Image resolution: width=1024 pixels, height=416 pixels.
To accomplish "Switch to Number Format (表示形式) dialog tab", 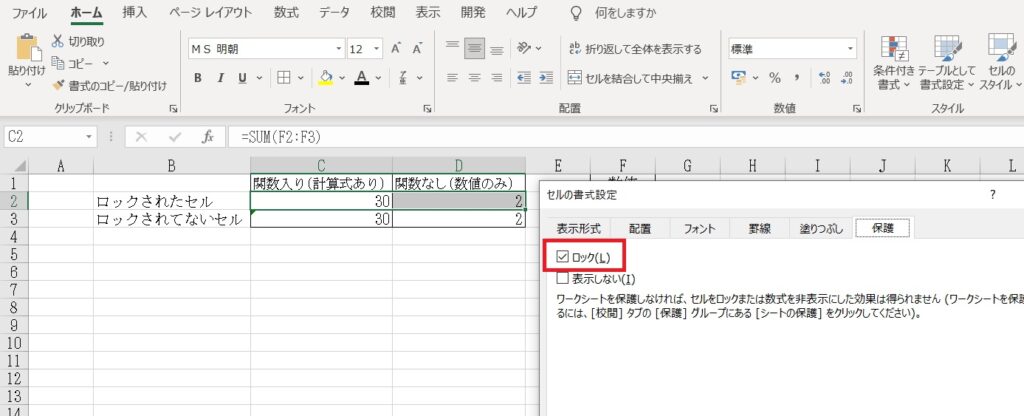I will (578, 229).
